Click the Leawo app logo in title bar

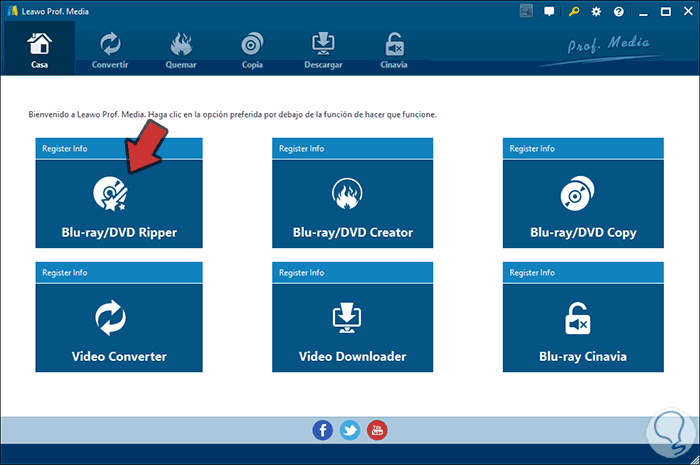point(12,11)
